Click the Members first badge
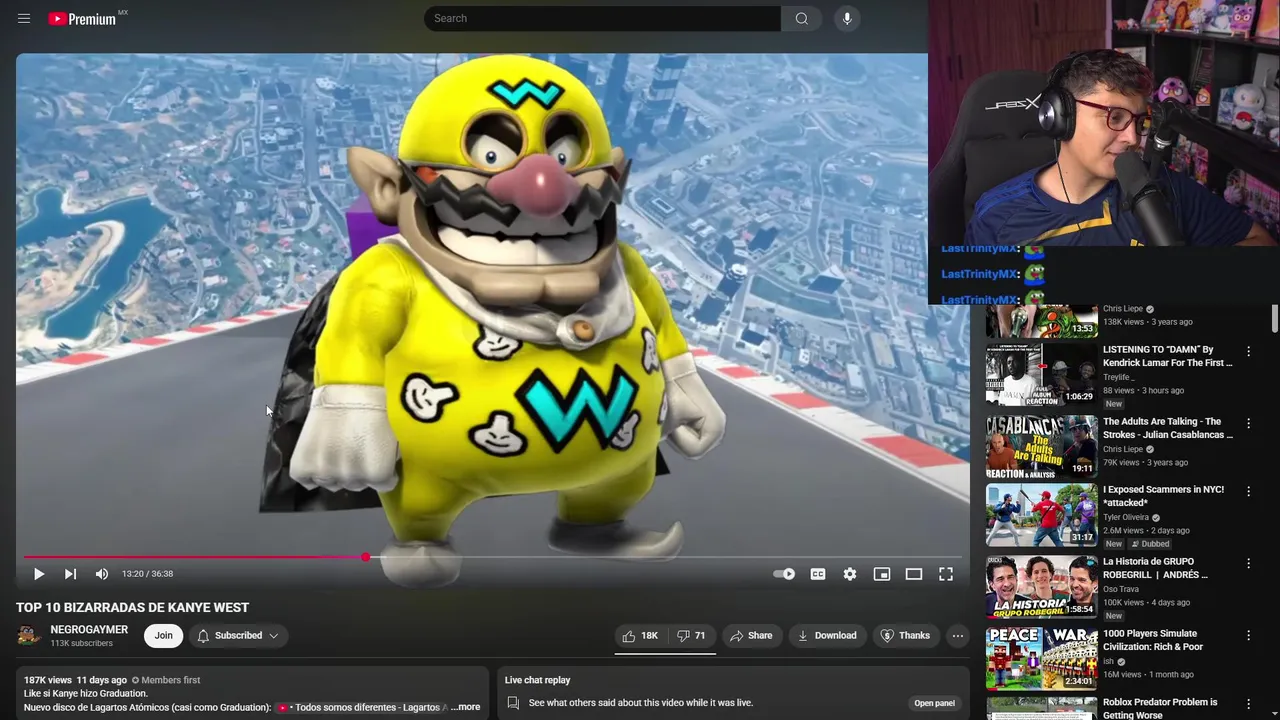This screenshot has width=1280, height=720. [x=166, y=680]
